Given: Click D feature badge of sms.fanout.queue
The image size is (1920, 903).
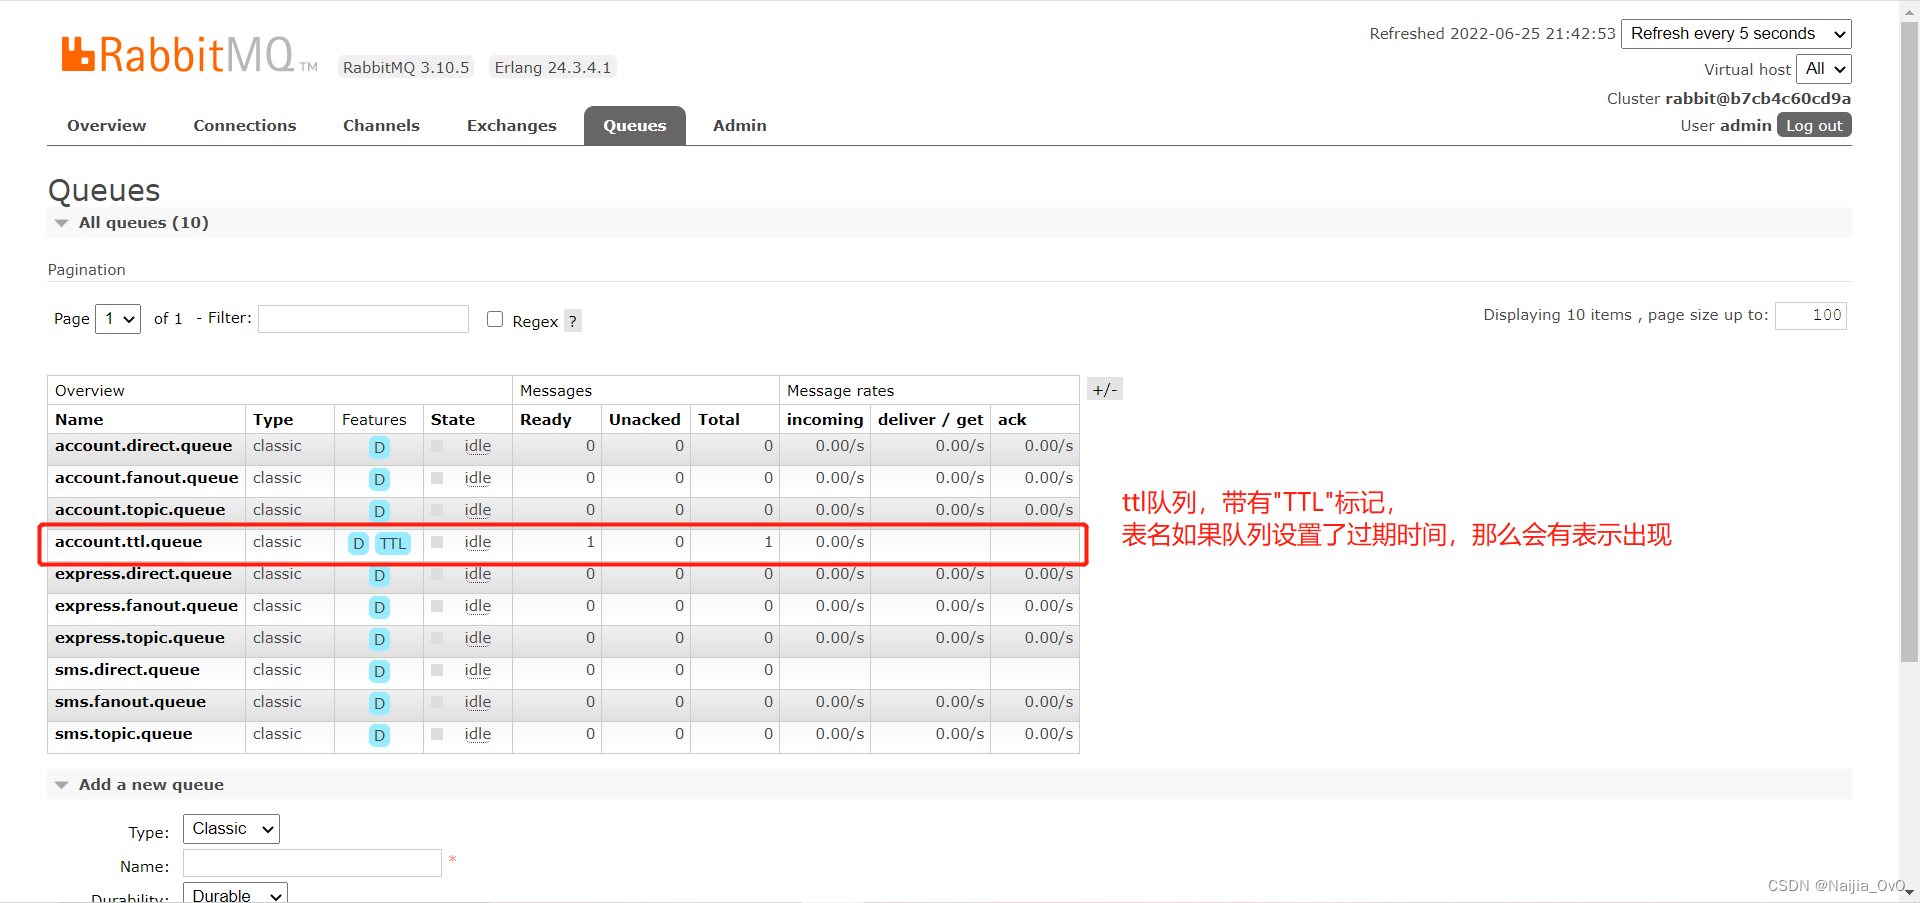Looking at the screenshot, I should 379,703.
